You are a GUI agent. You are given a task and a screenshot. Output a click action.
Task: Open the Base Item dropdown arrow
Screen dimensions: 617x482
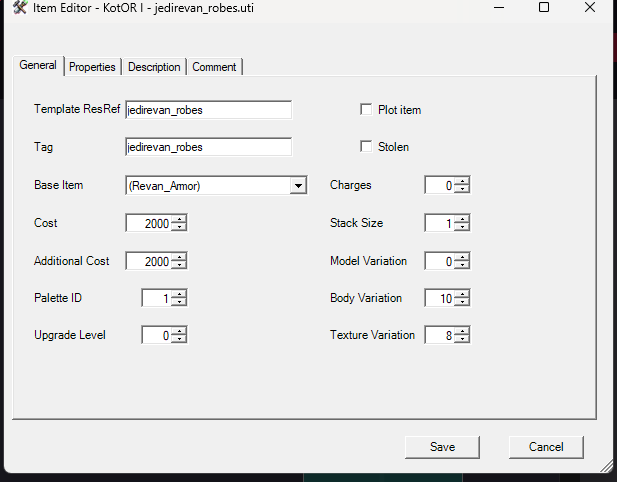click(298, 185)
